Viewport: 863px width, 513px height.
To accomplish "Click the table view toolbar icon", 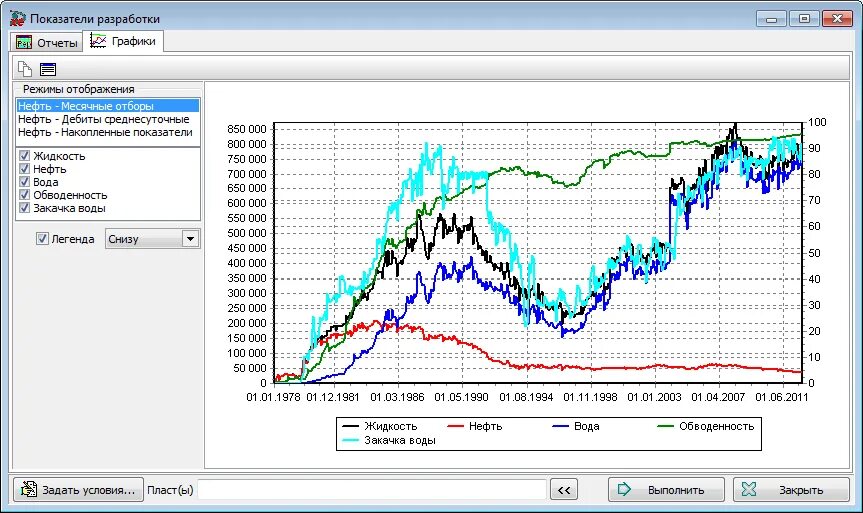I will pos(48,69).
